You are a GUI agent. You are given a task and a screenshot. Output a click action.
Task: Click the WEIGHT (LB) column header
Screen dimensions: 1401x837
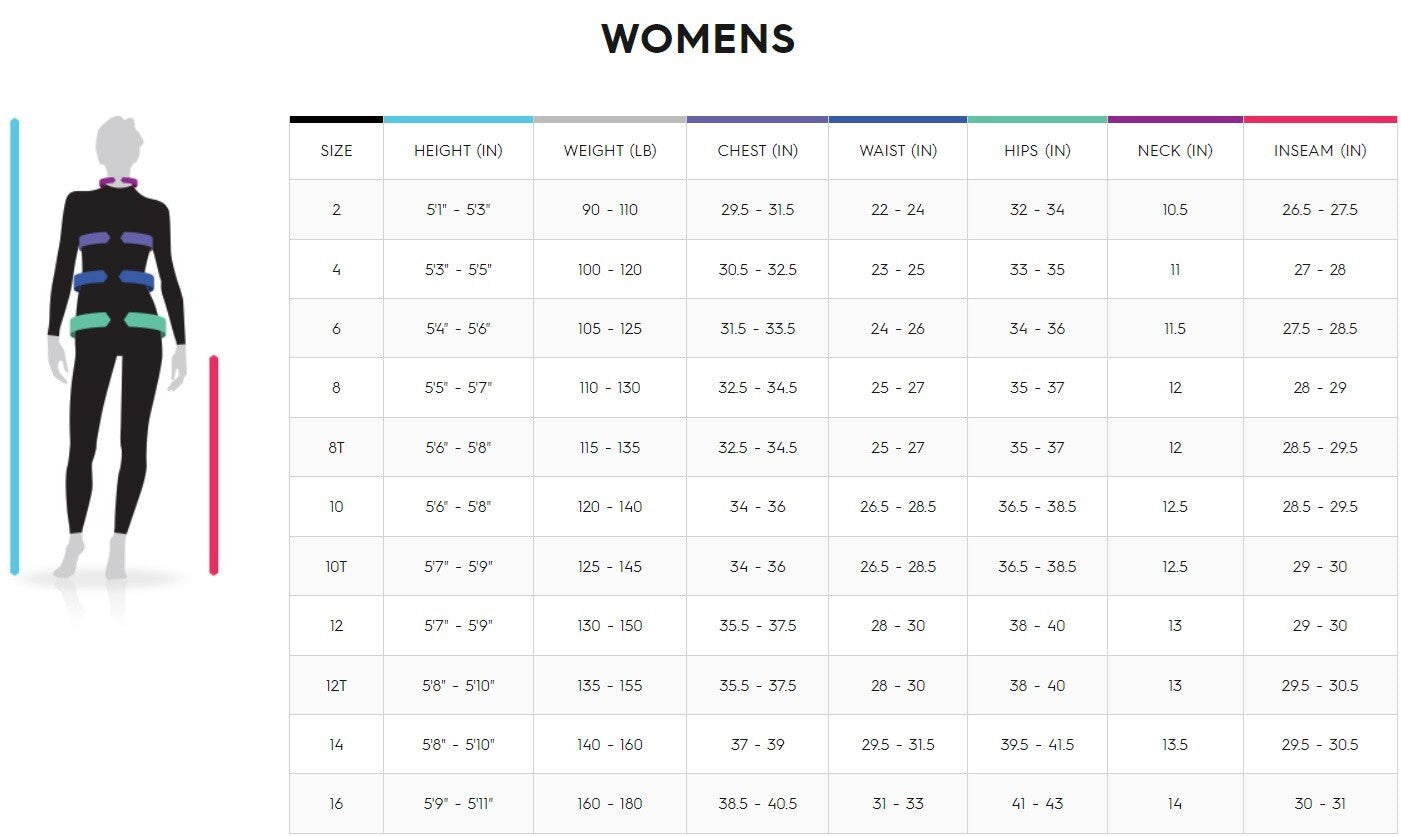point(609,151)
